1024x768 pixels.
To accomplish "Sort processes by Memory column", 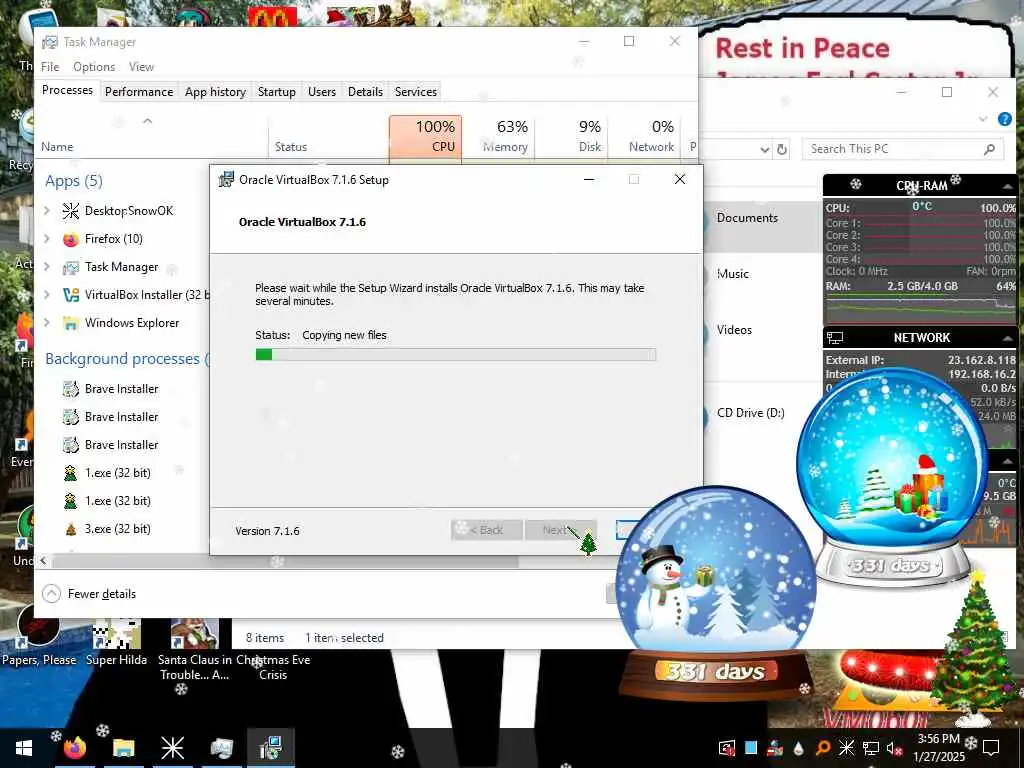I will [498, 136].
